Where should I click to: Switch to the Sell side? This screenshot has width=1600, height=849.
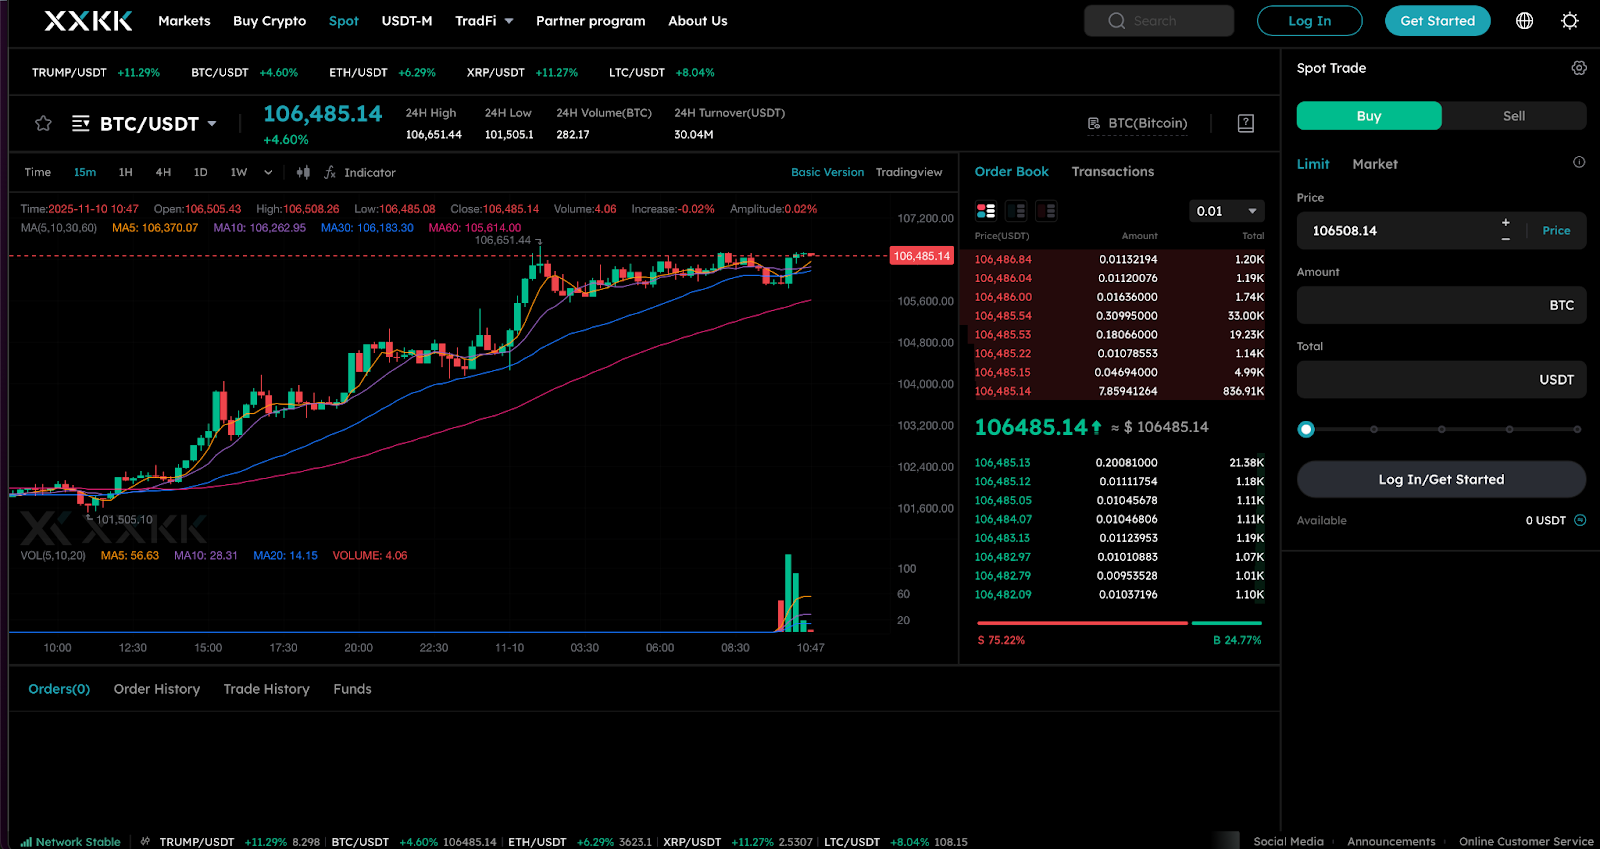tap(1513, 116)
